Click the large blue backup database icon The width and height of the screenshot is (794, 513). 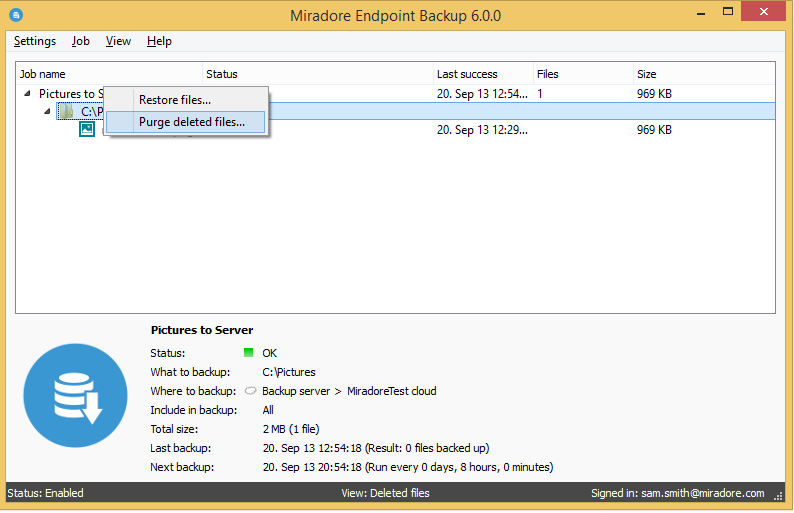click(x=75, y=396)
